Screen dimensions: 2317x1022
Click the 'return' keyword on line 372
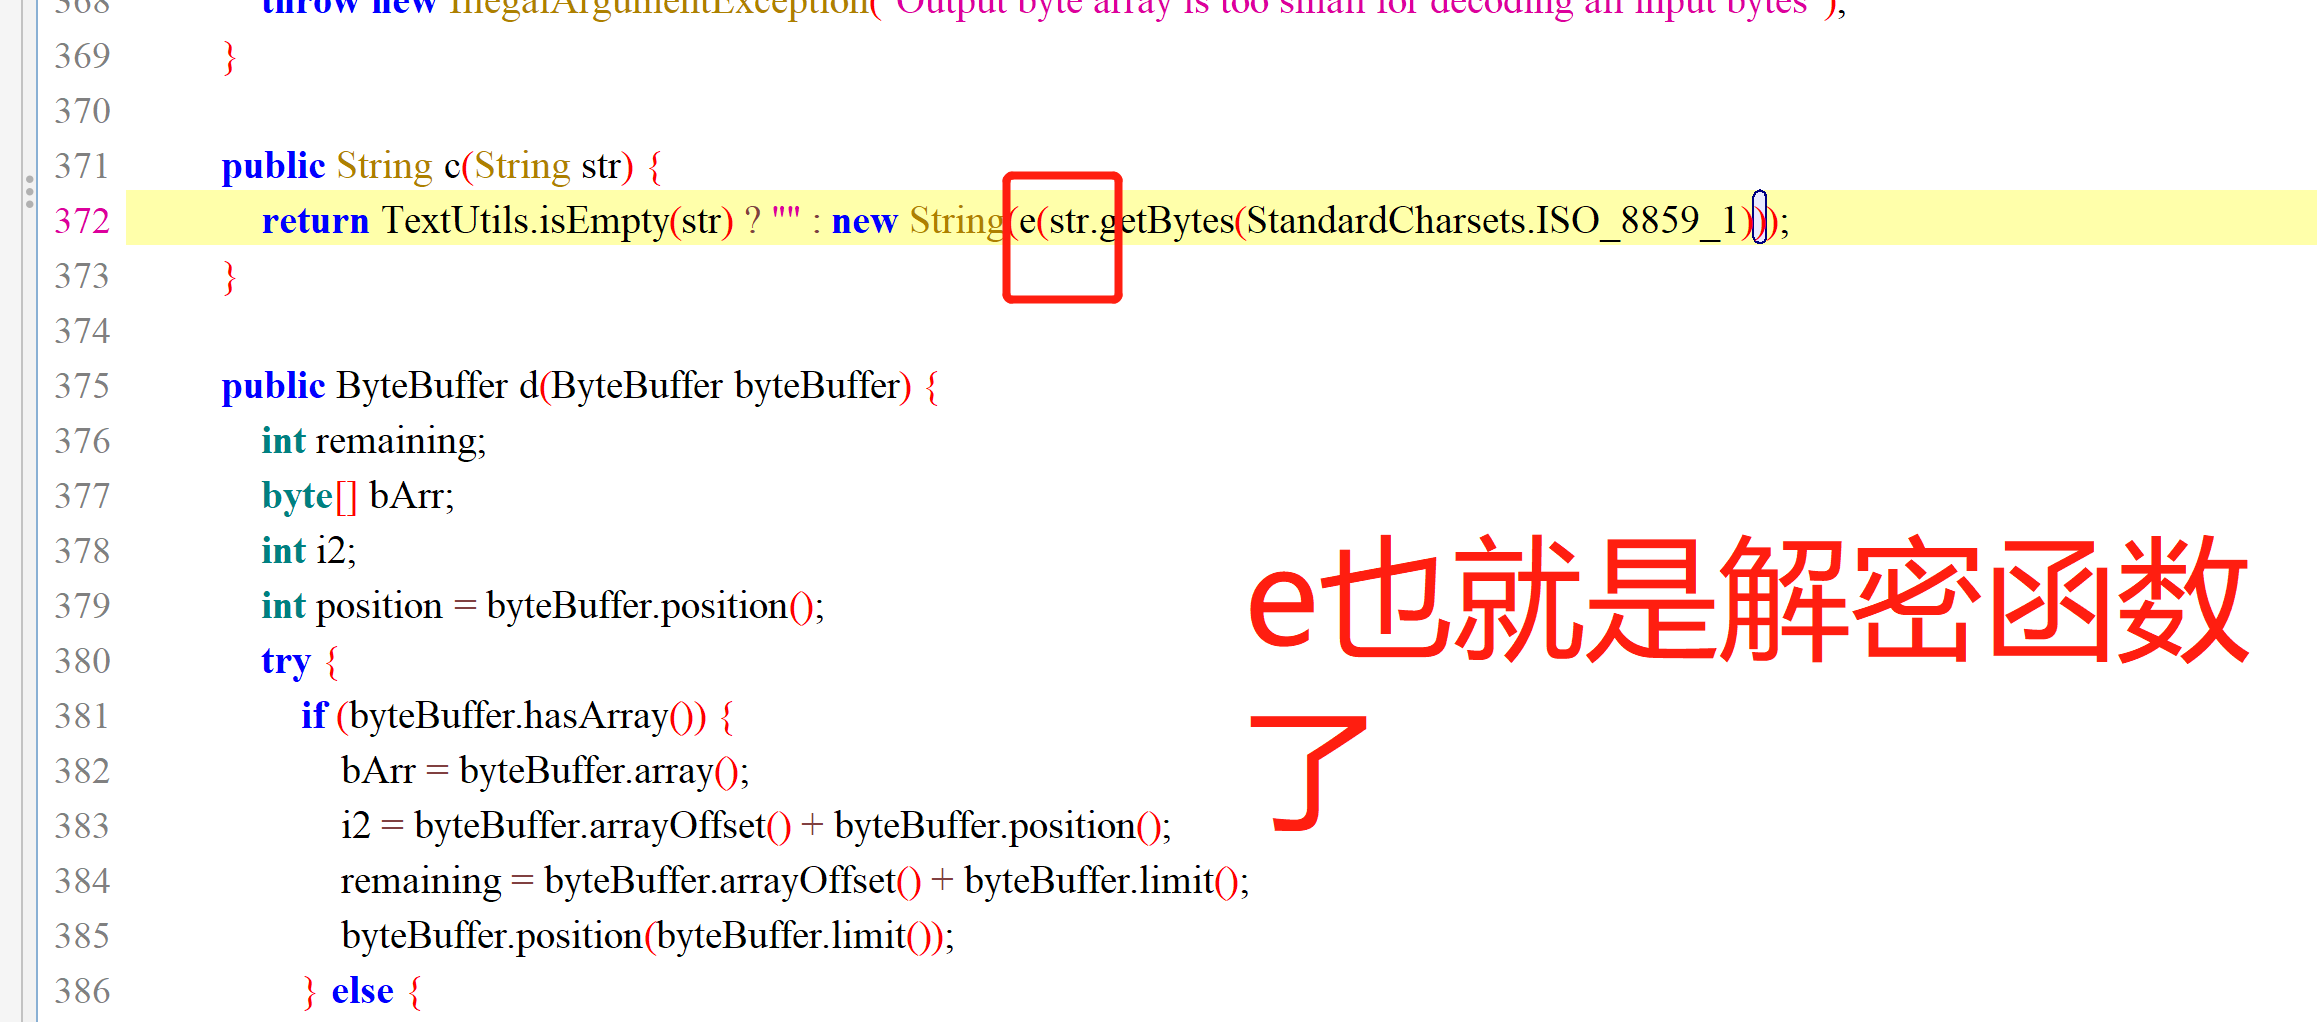point(315,221)
